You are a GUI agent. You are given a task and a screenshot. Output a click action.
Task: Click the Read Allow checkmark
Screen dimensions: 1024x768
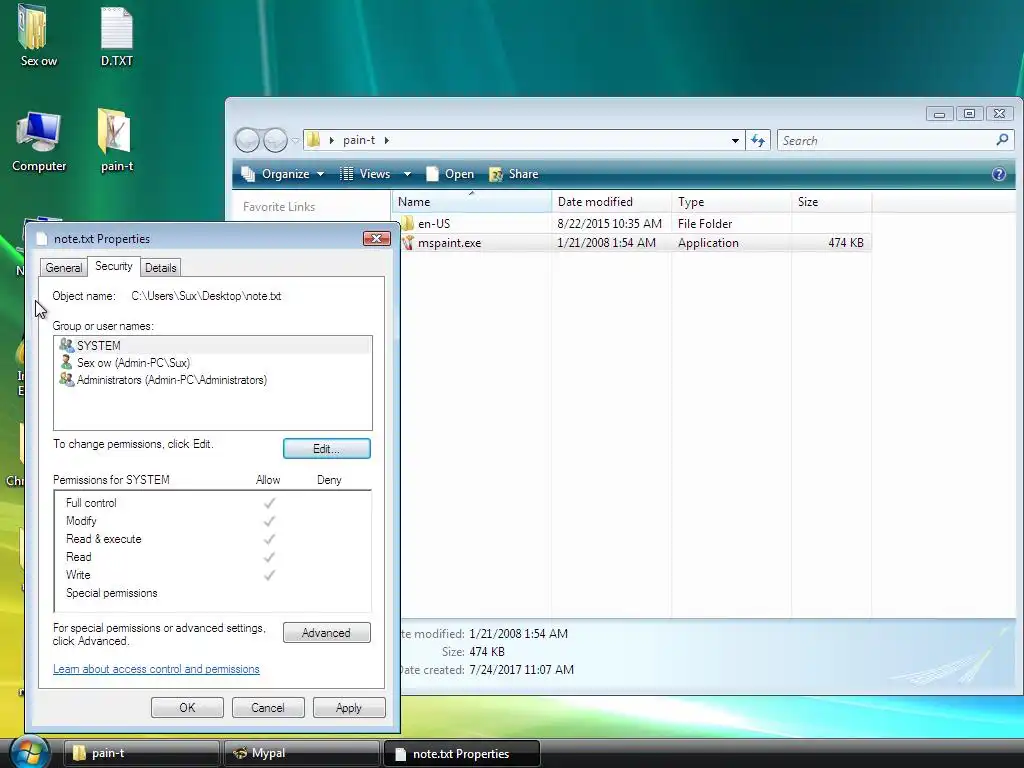click(269, 557)
